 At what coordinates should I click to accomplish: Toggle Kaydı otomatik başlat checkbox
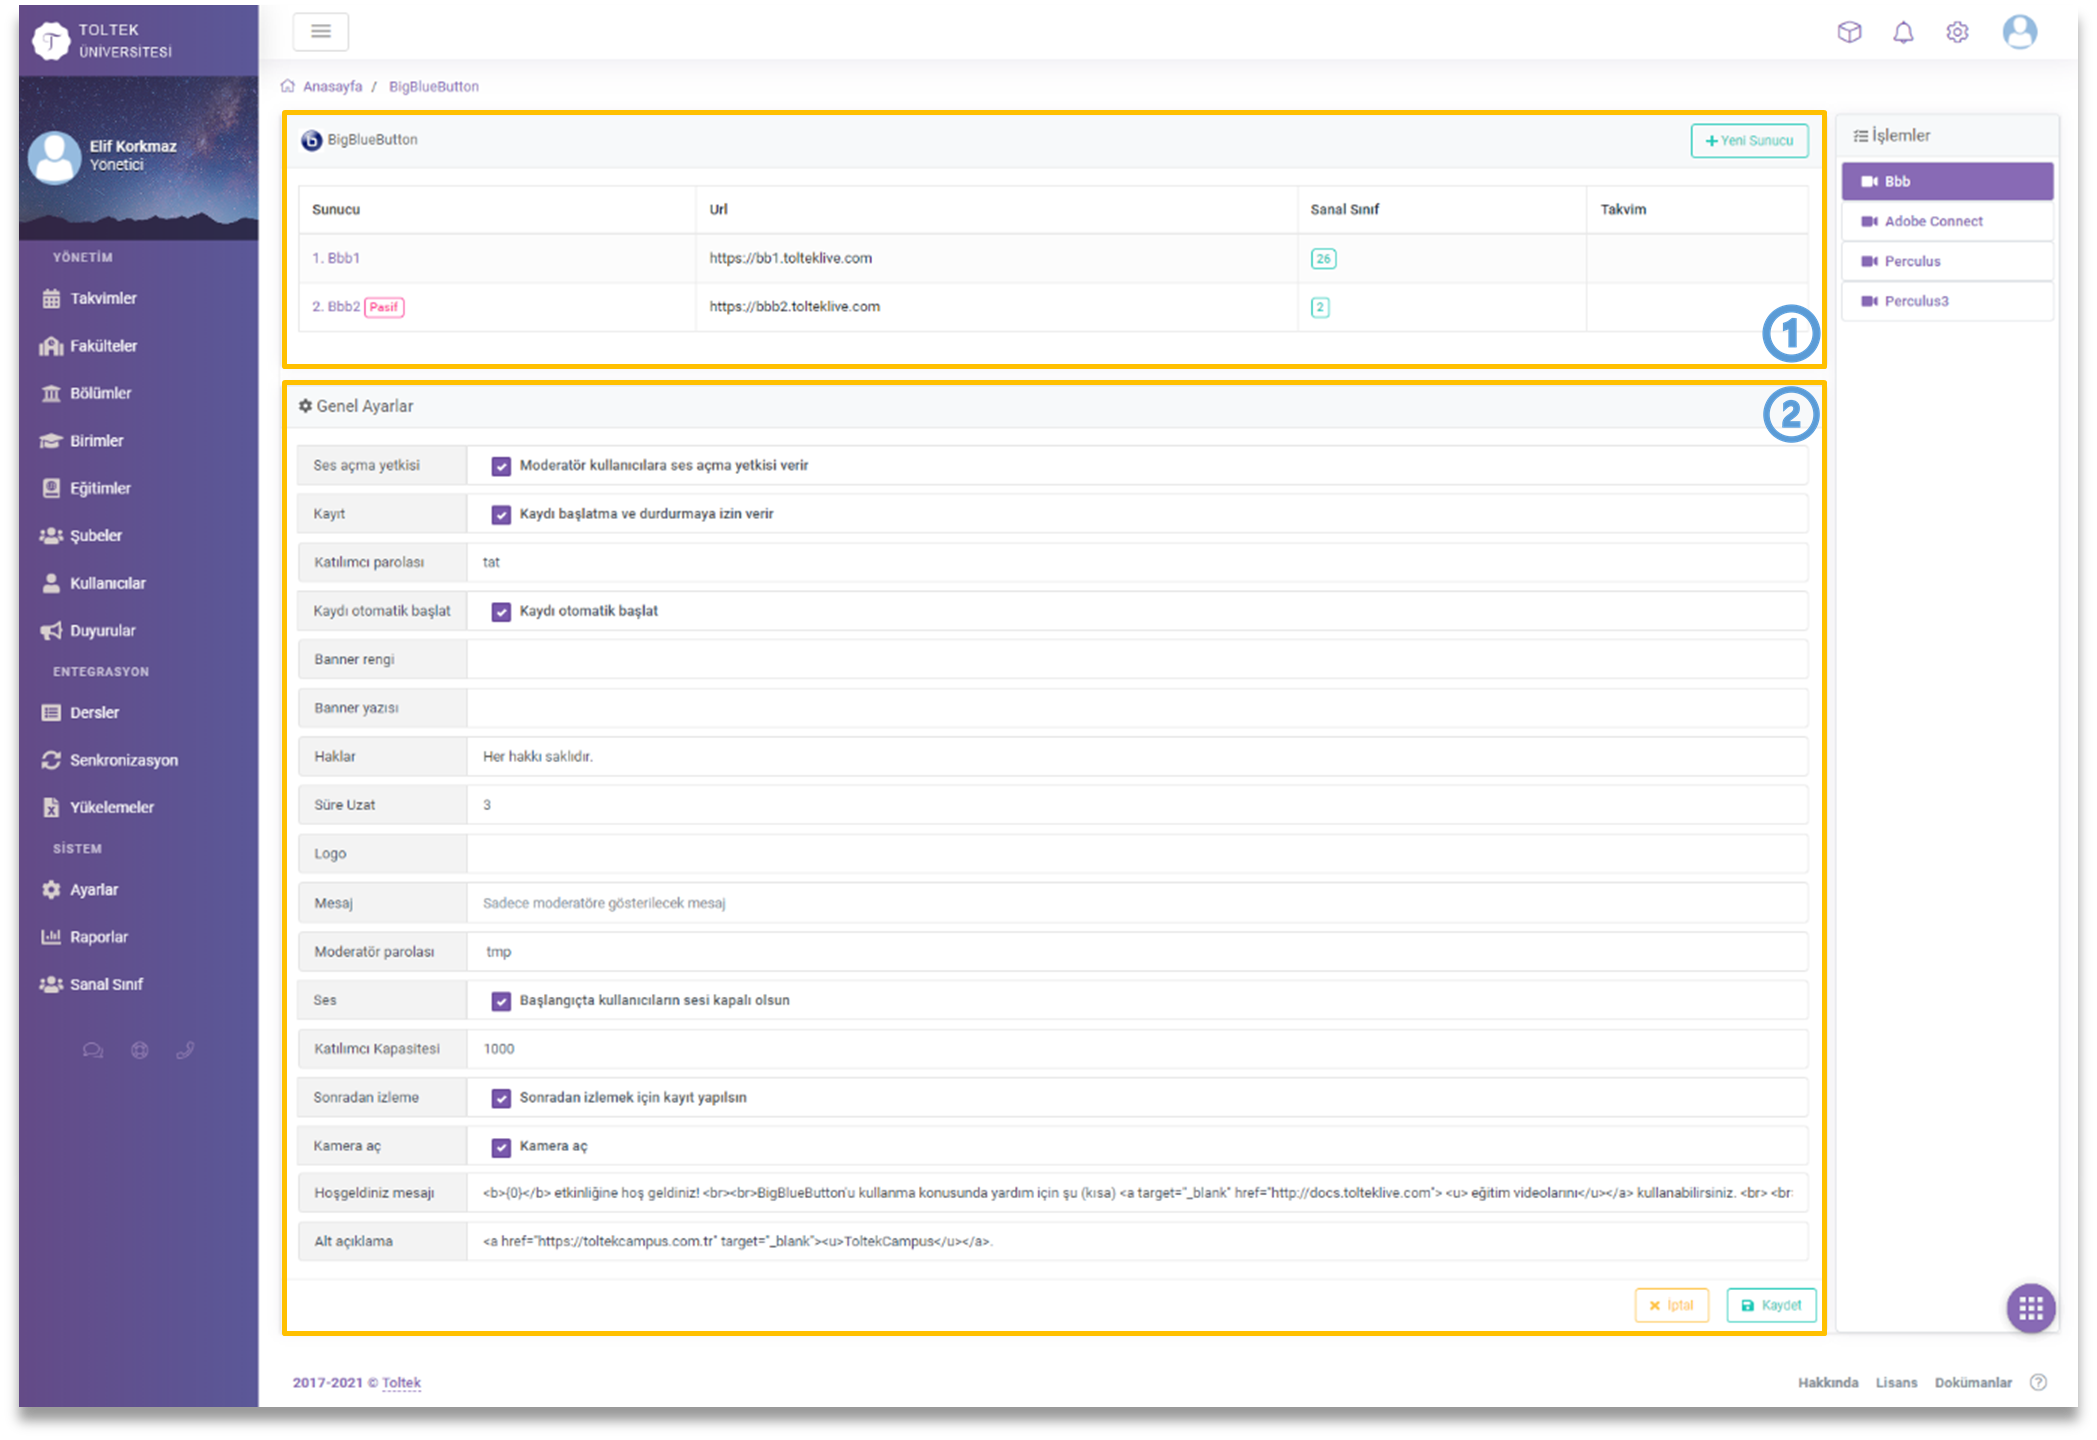[x=501, y=612]
